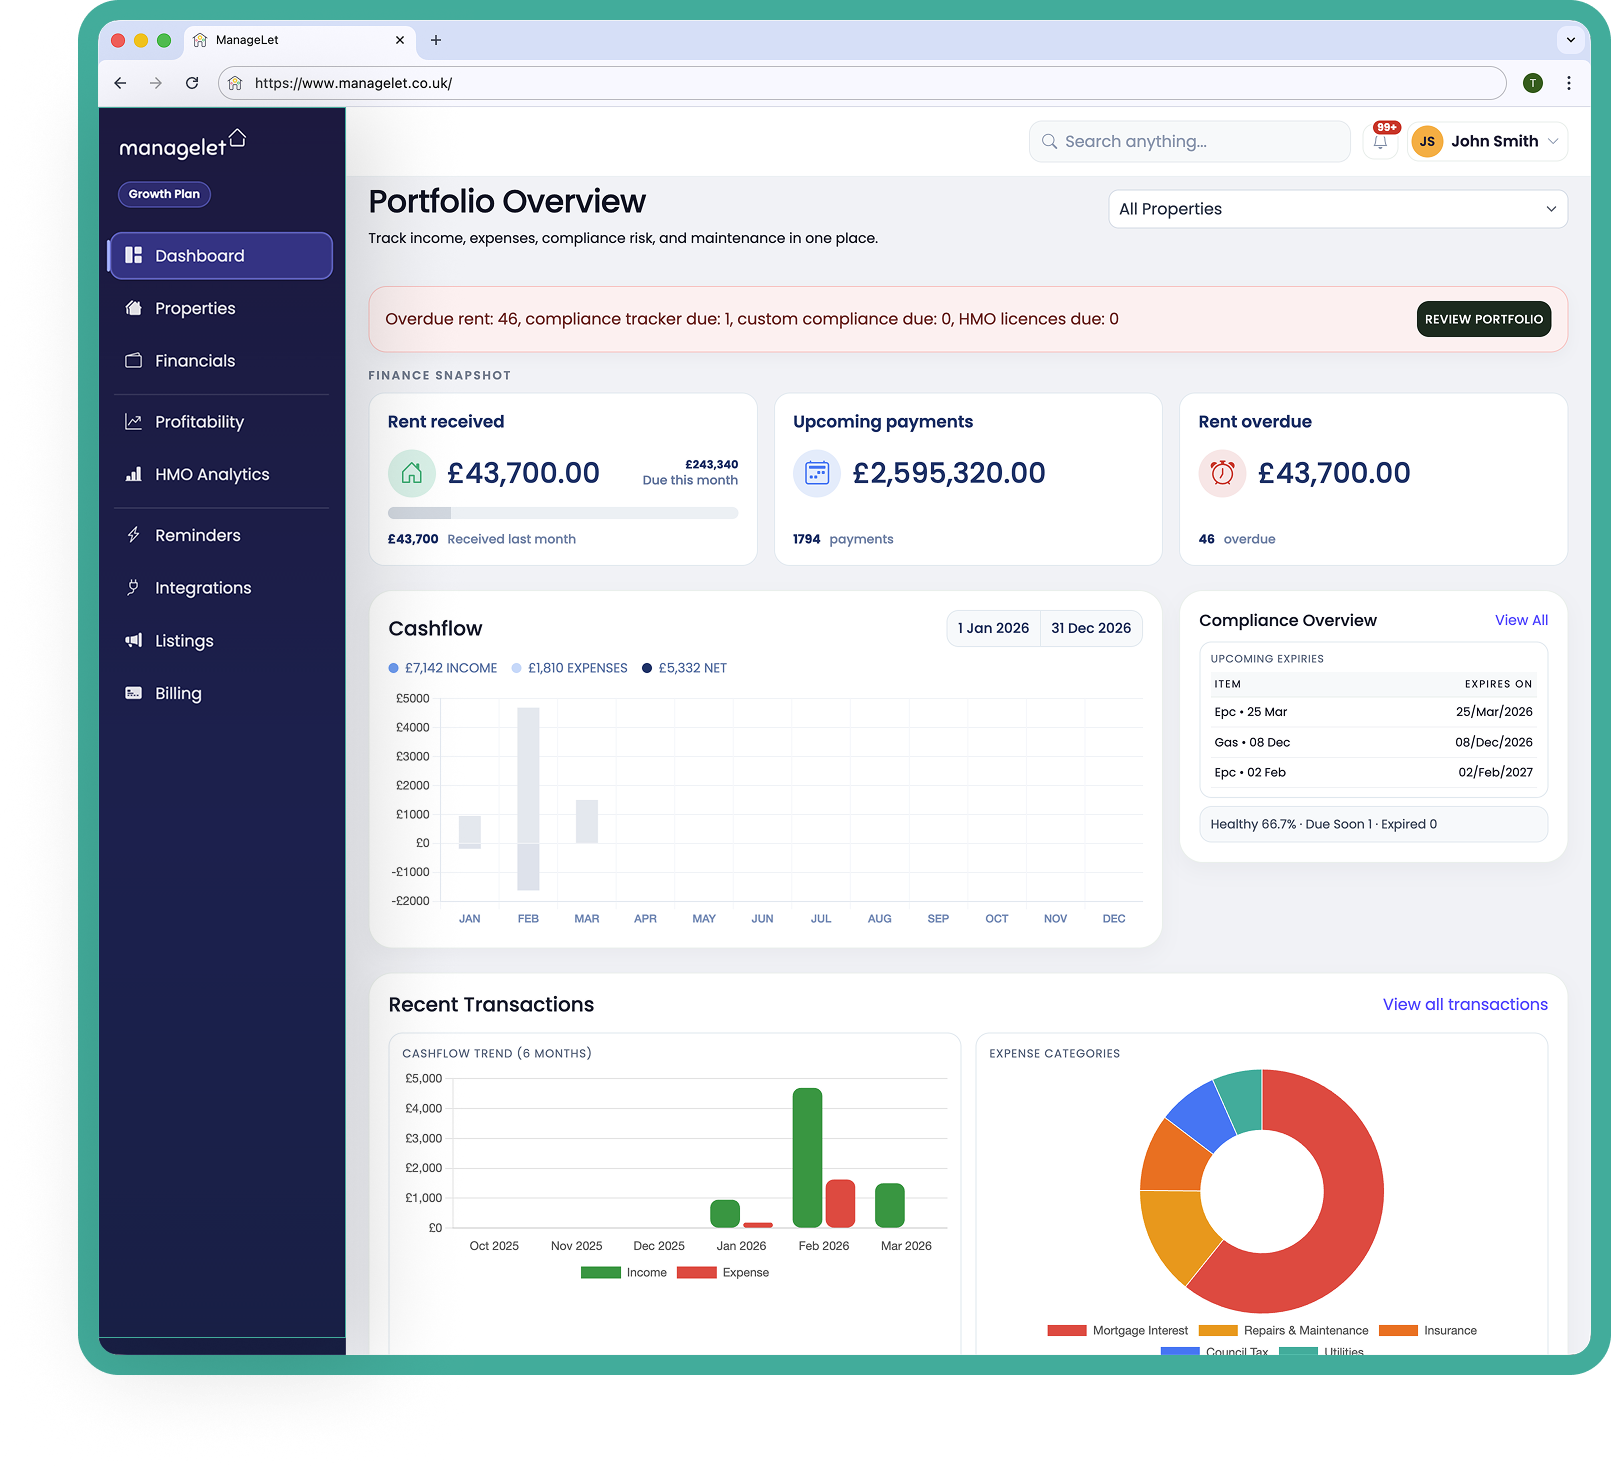1611x1466 pixels.
Task: Open the All Properties dropdown
Action: tap(1337, 209)
